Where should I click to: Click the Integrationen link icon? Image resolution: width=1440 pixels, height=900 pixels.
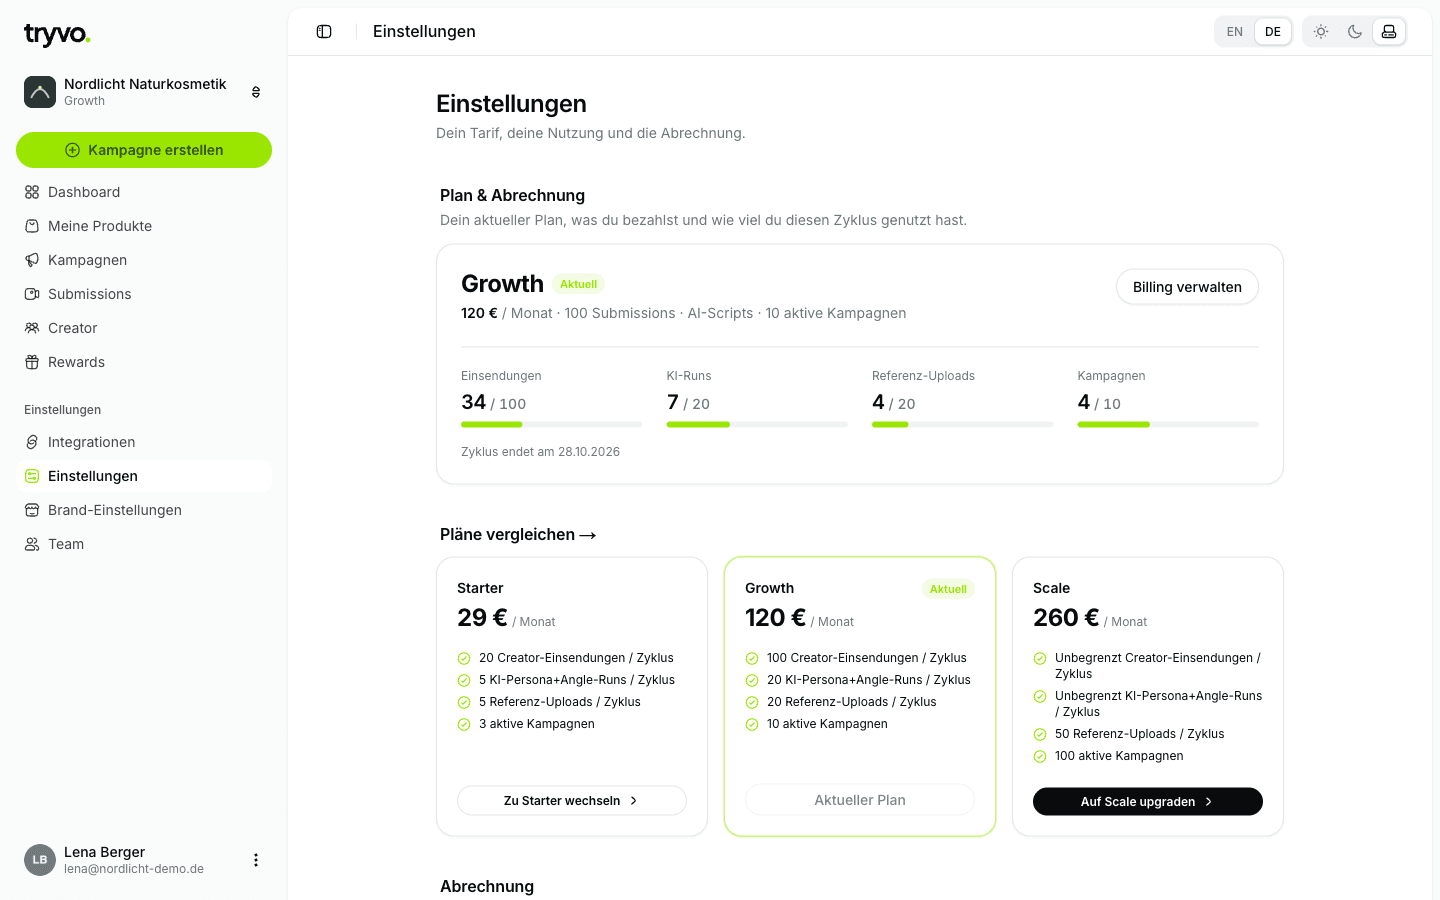pos(32,442)
